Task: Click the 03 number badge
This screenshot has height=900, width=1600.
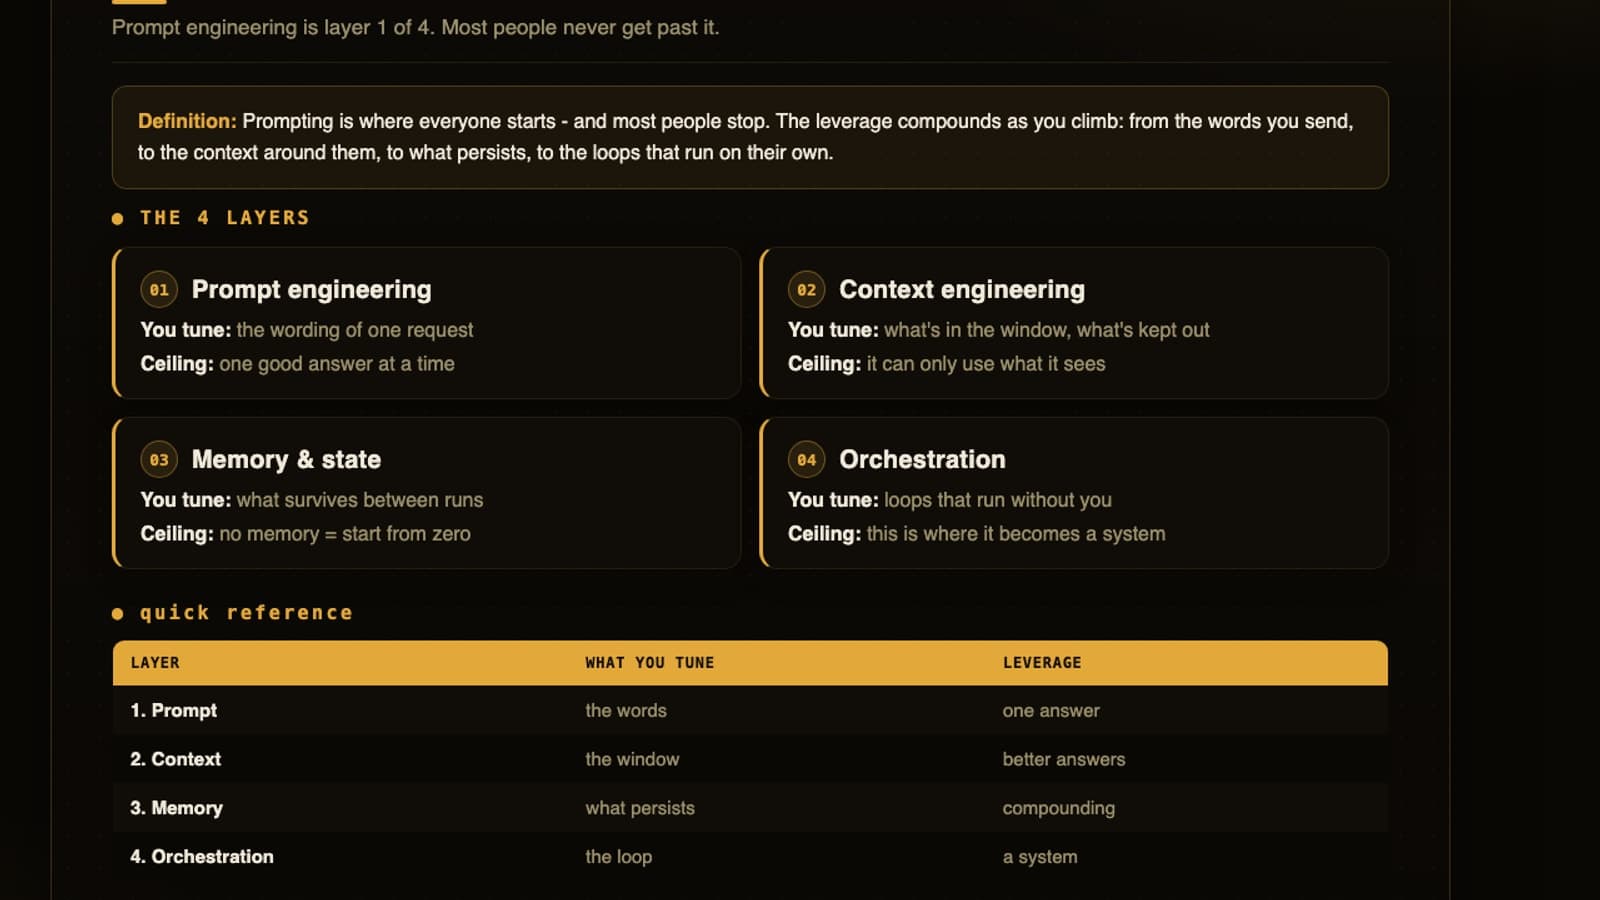Action: point(159,460)
